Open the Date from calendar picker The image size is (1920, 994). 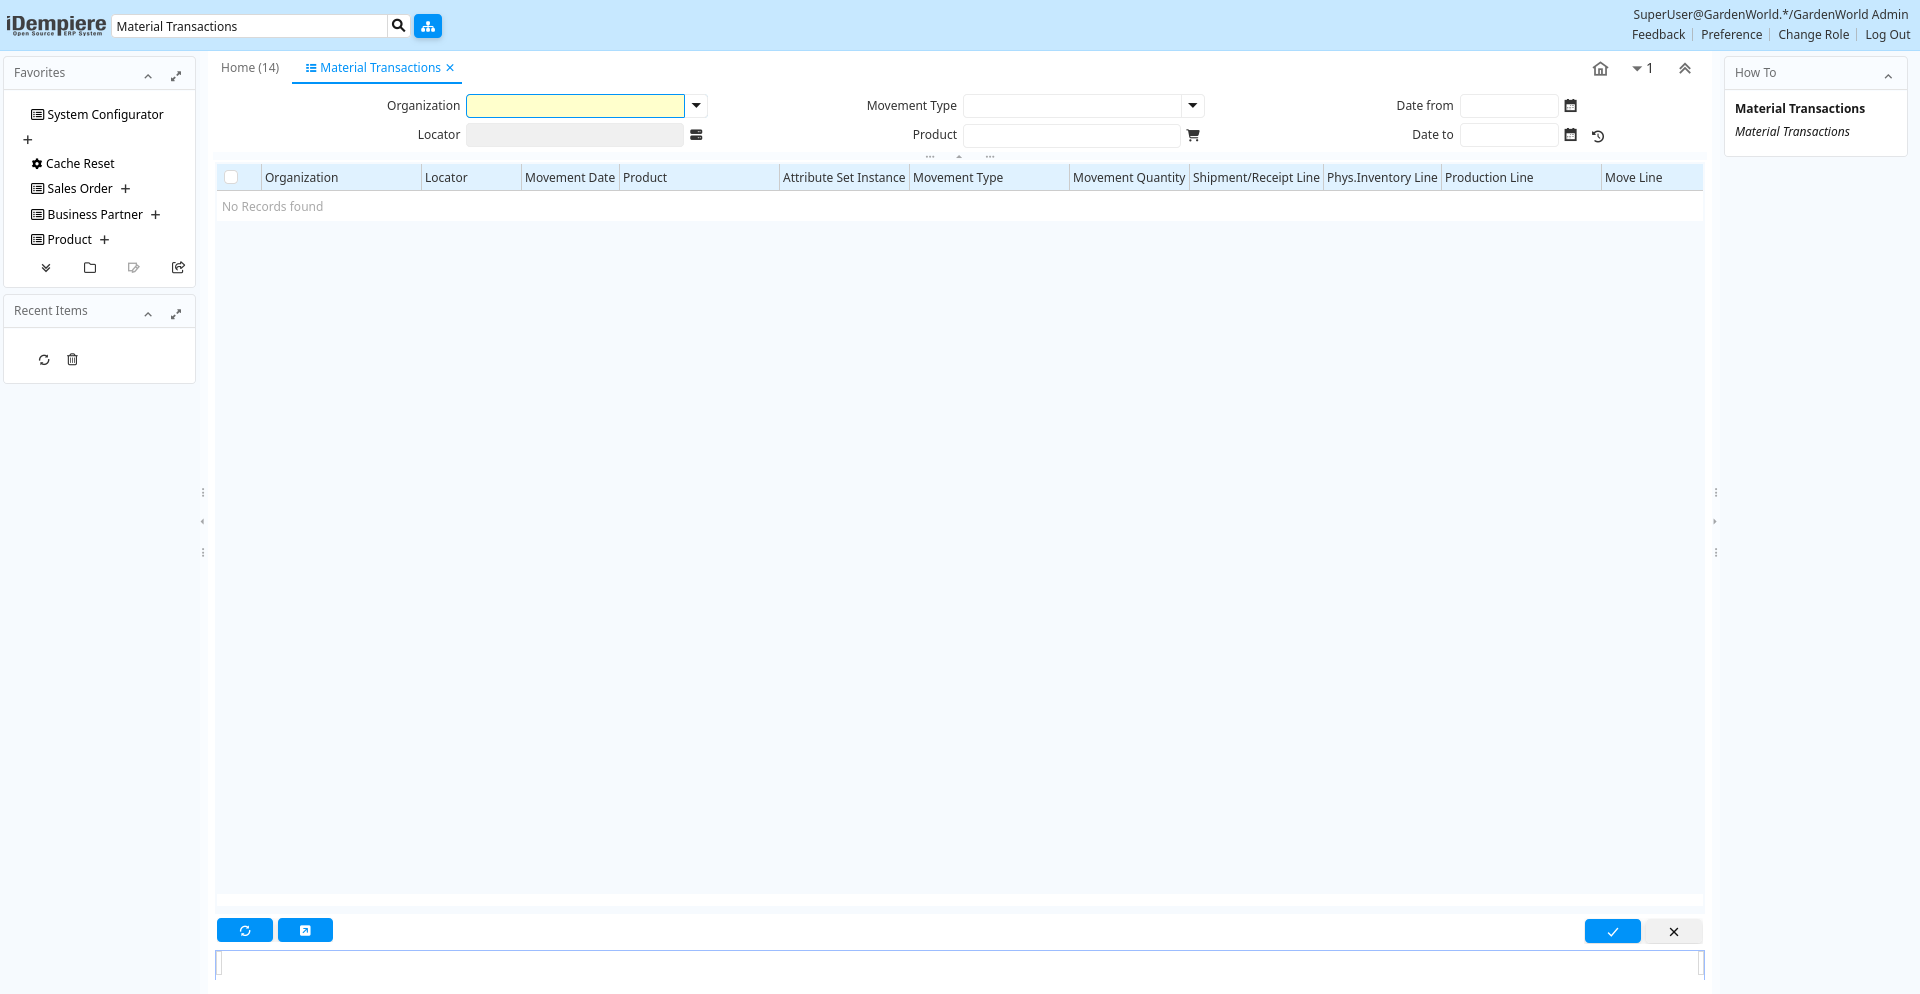(x=1570, y=106)
